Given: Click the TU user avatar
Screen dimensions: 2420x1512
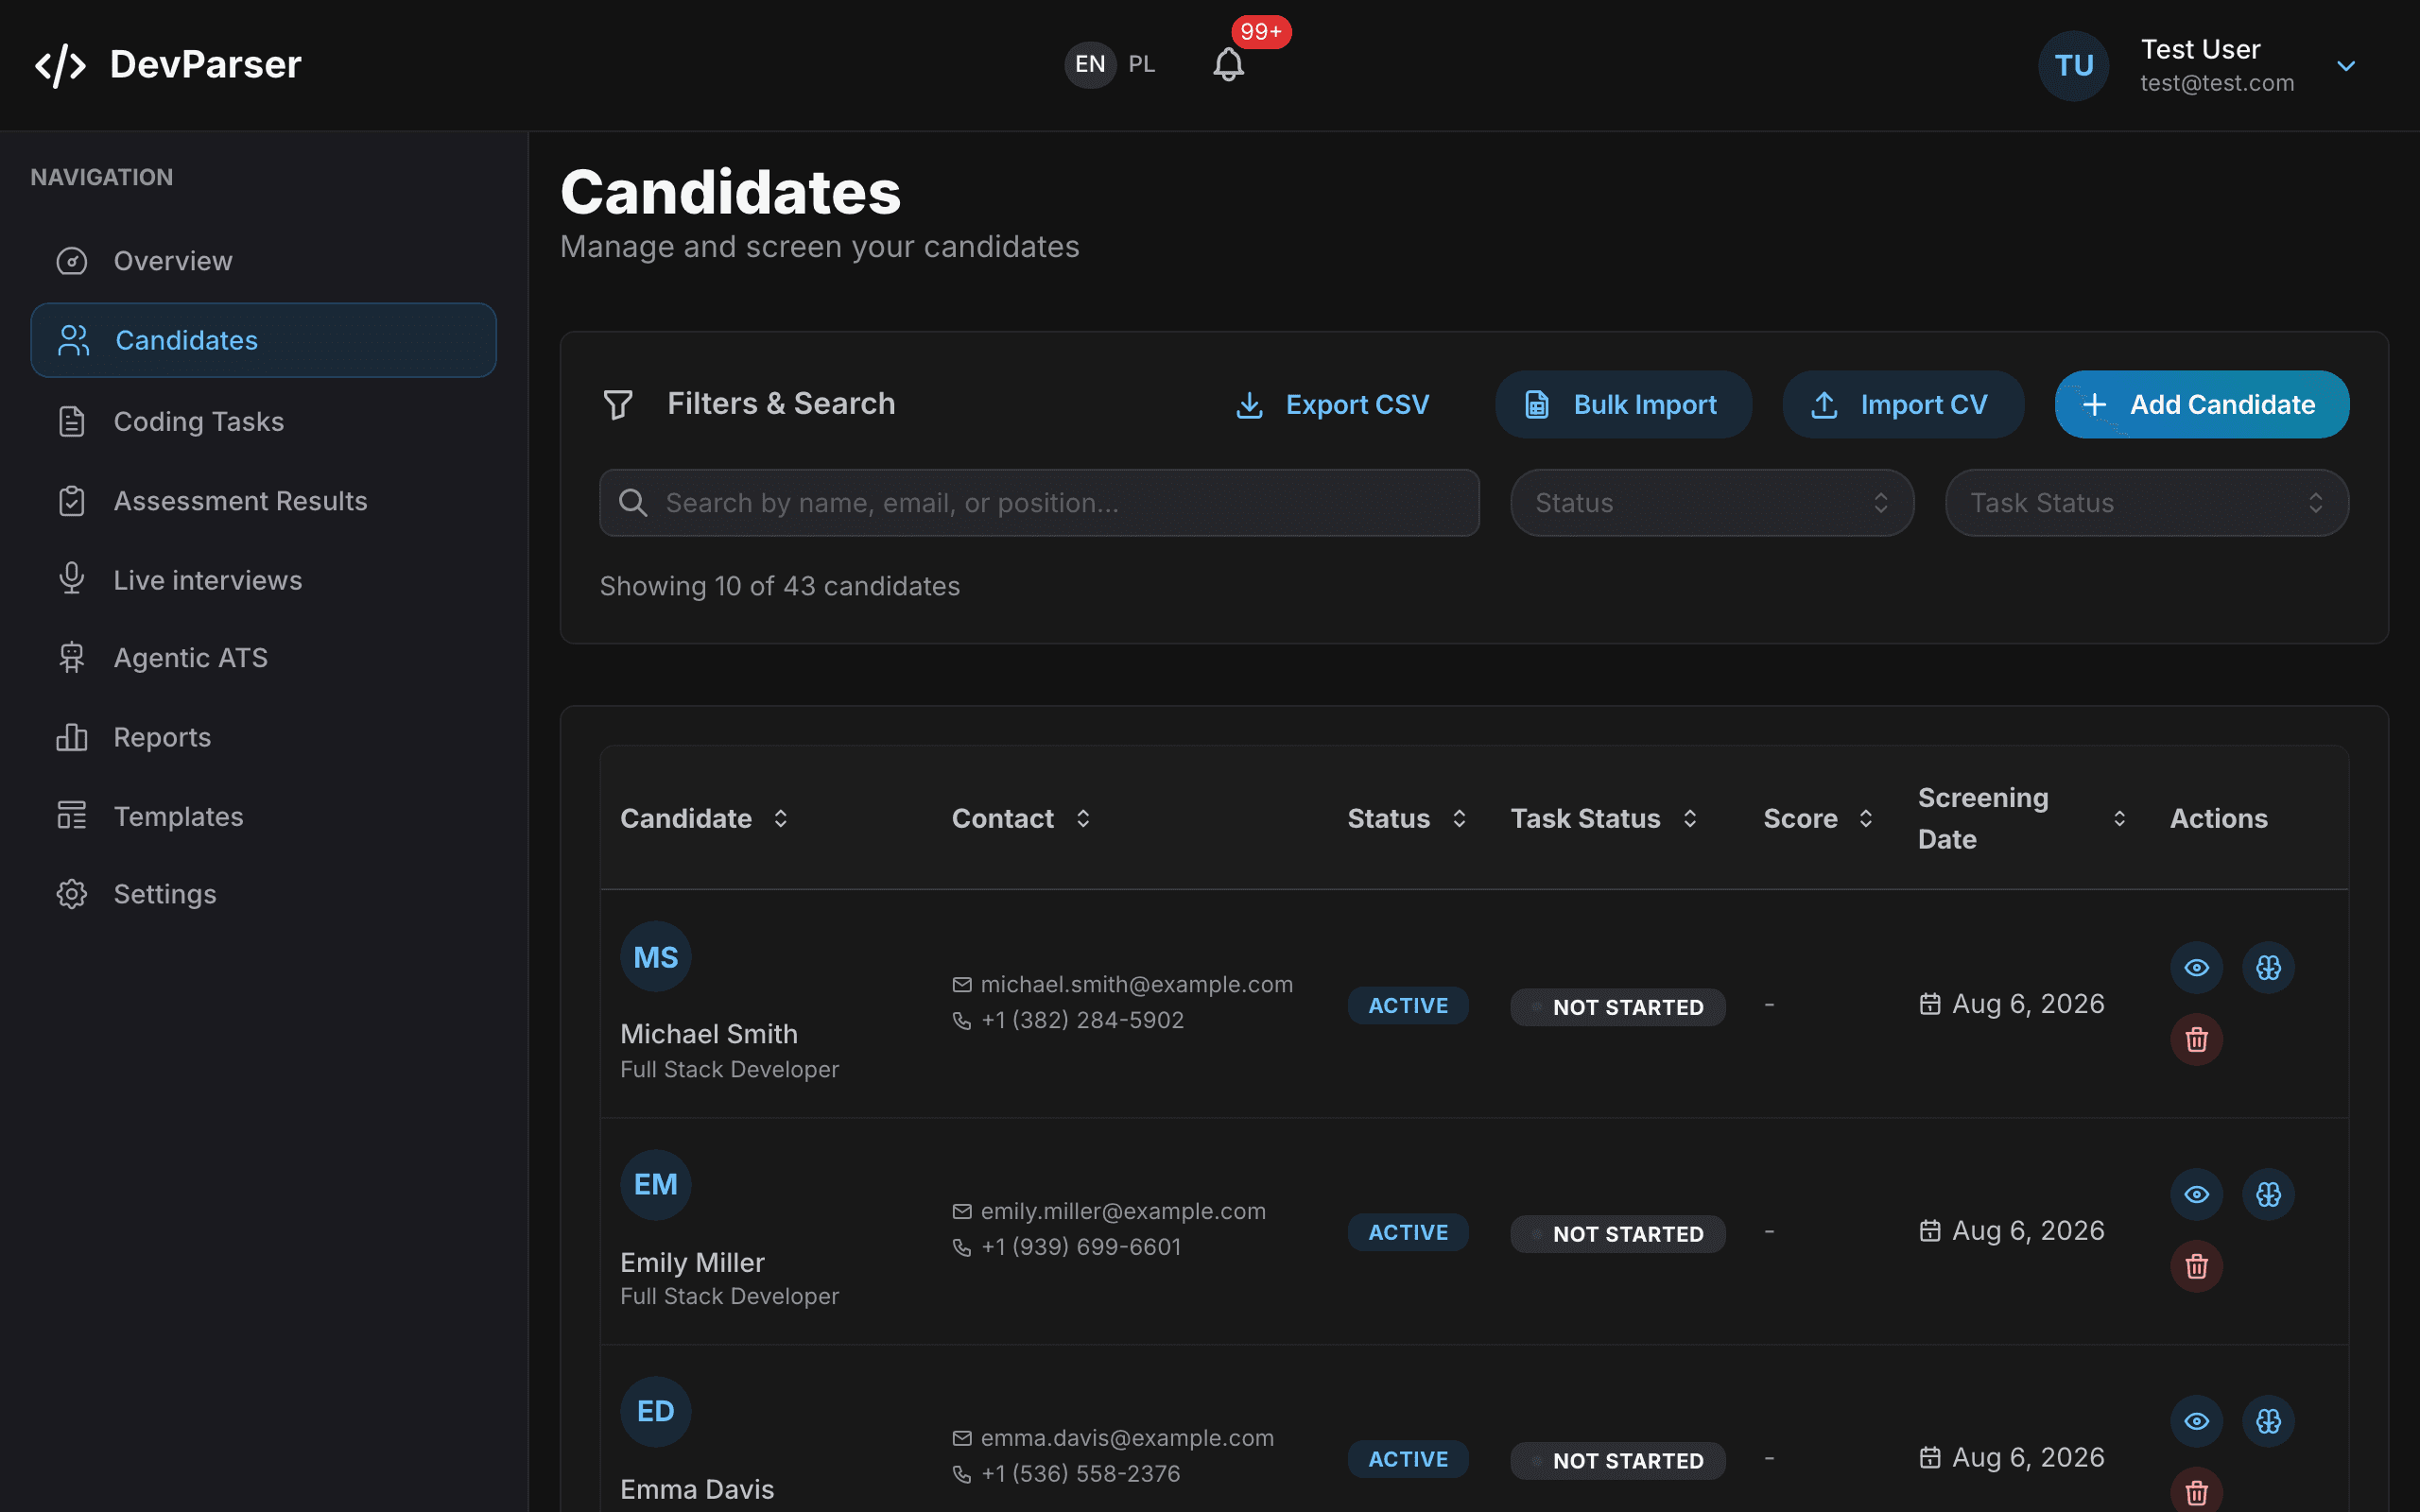Looking at the screenshot, I should [2073, 65].
